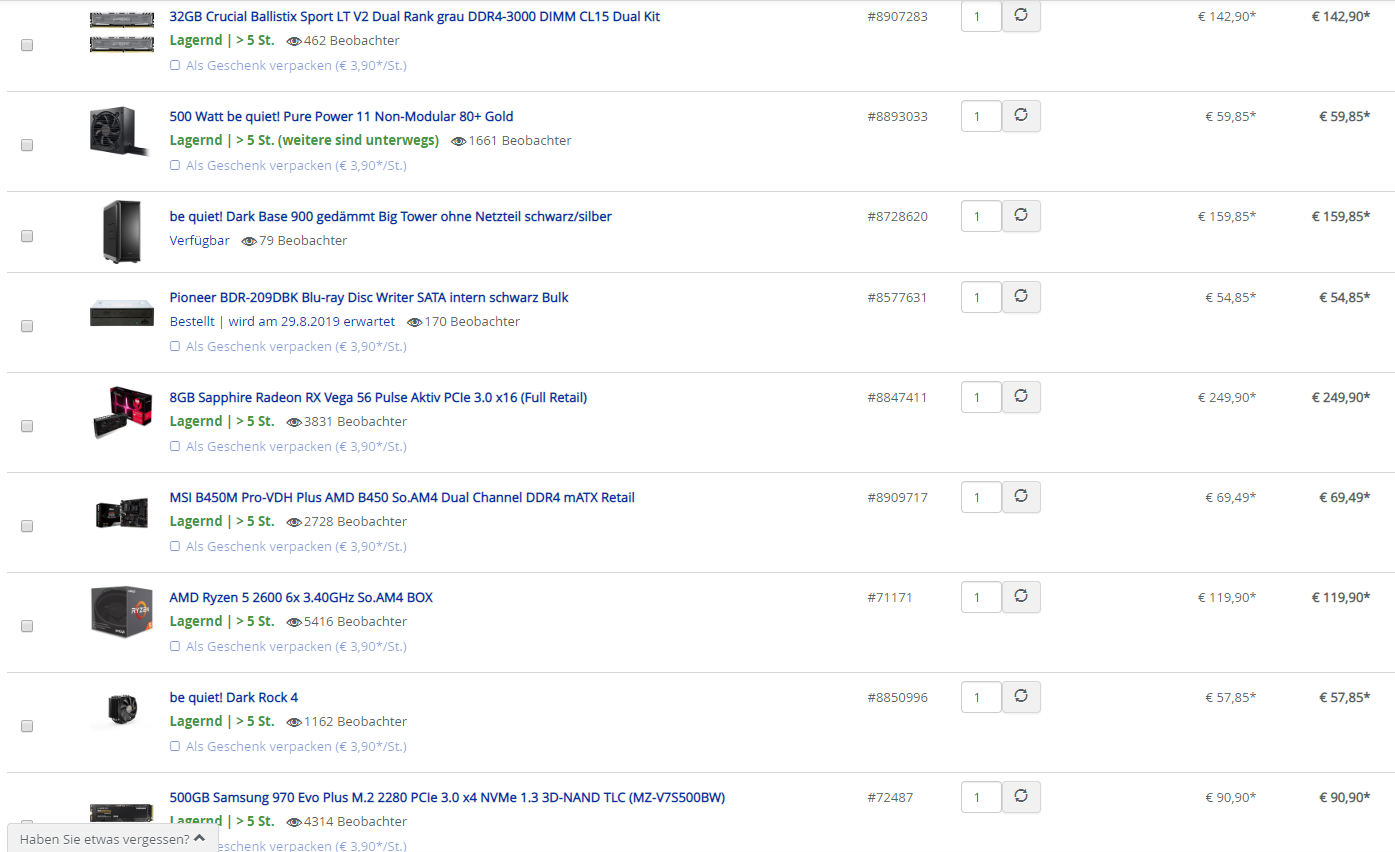The height and width of the screenshot is (852, 1395).
Task: Click the Ryzen CPU box thumbnail
Action: 121,612
